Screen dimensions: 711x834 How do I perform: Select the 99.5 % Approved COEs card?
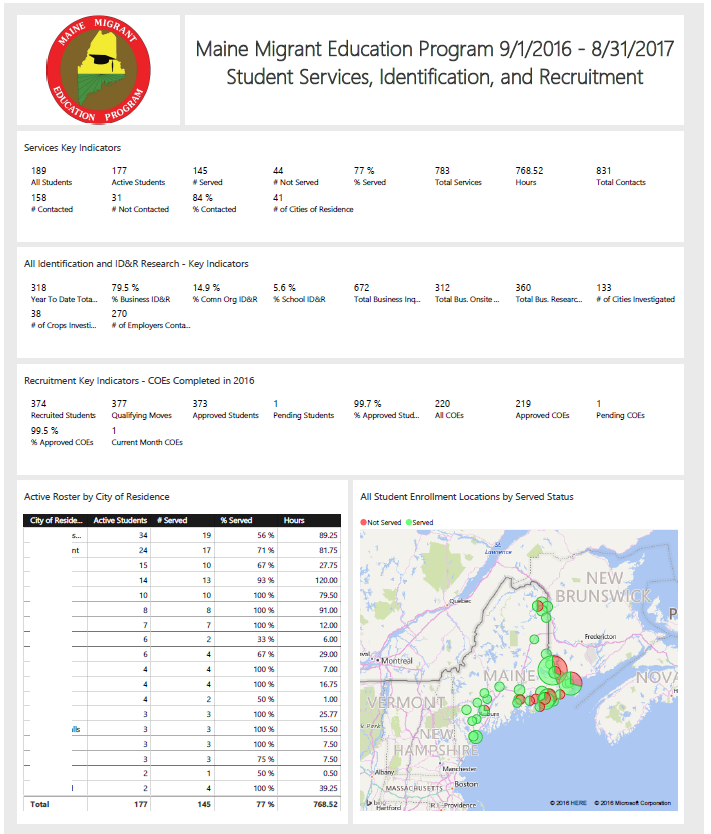62,436
